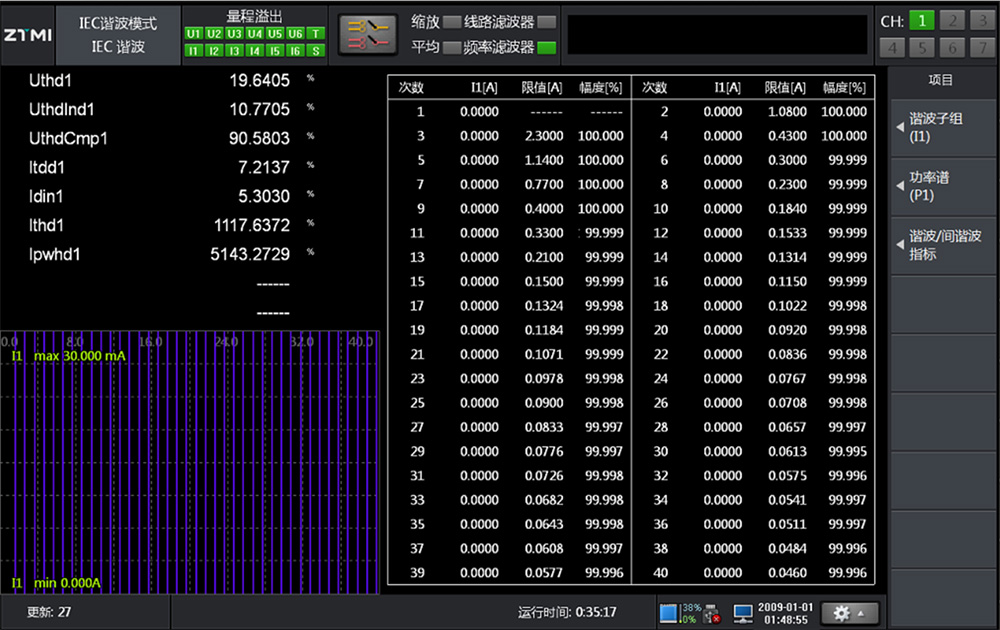Select the UthdInd1 measurement row

(172, 110)
